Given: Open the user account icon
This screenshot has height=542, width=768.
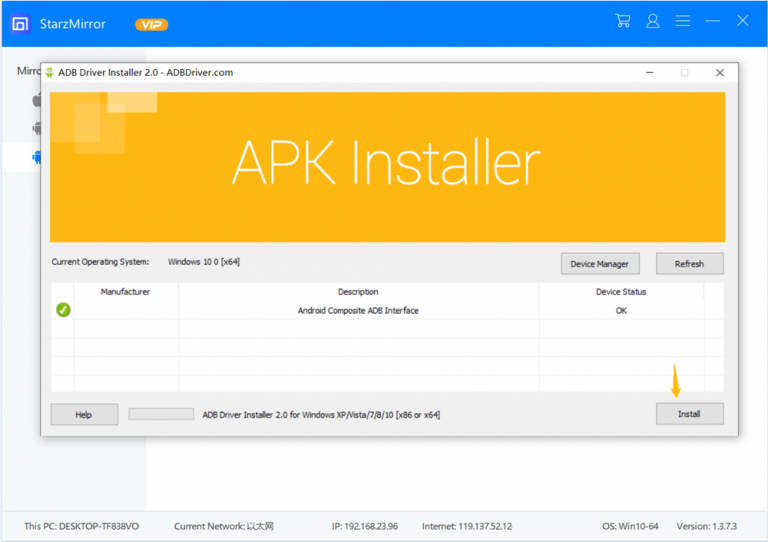Looking at the screenshot, I should pyautogui.click(x=652, y=21).
